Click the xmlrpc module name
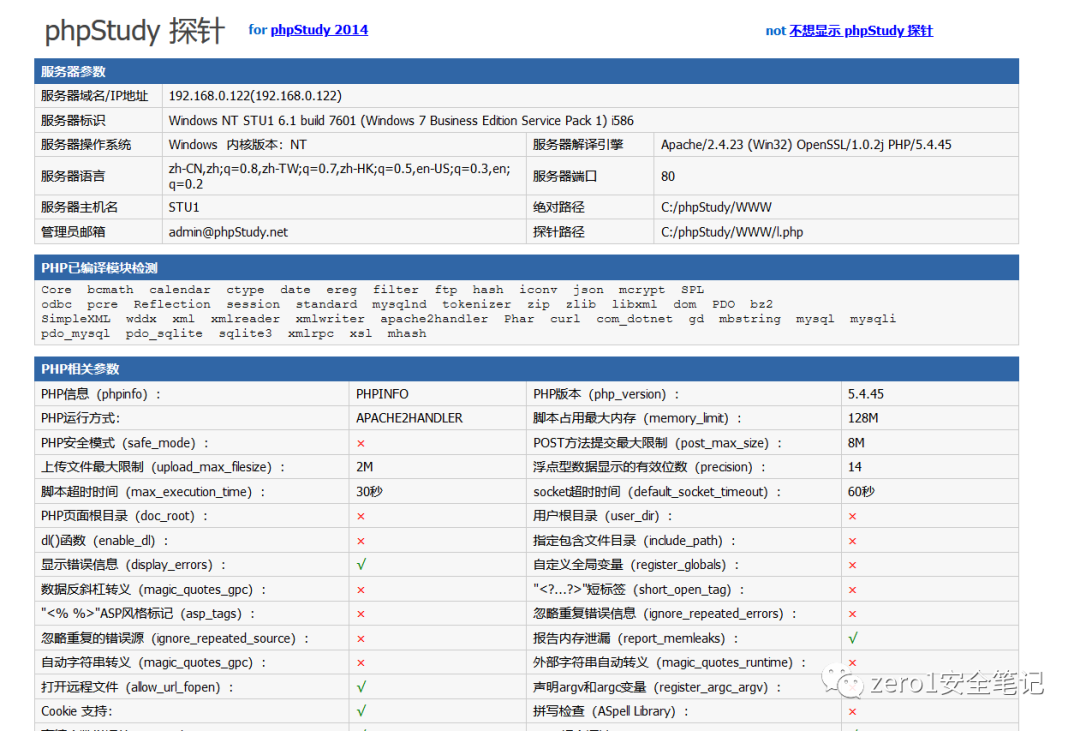1080x731 pixels. pyautogui.click(x=311, y=333)
